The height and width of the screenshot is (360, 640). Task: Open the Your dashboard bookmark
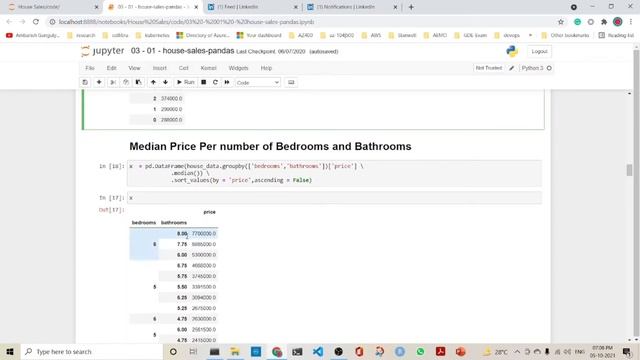click(x=259, y=36)
